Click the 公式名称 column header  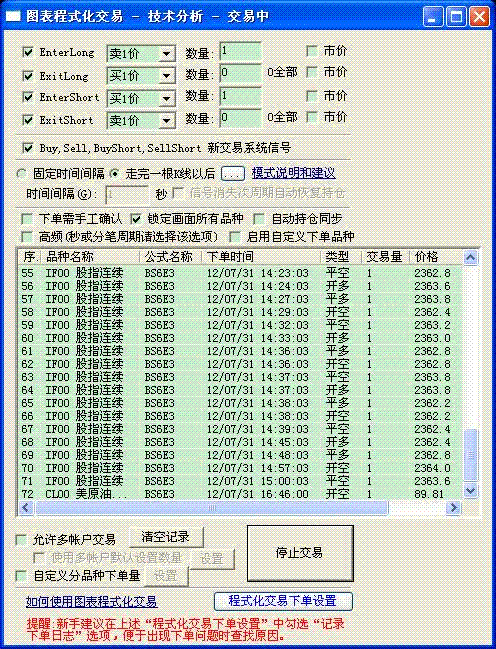pyautogui.click(x=170, y=257)
